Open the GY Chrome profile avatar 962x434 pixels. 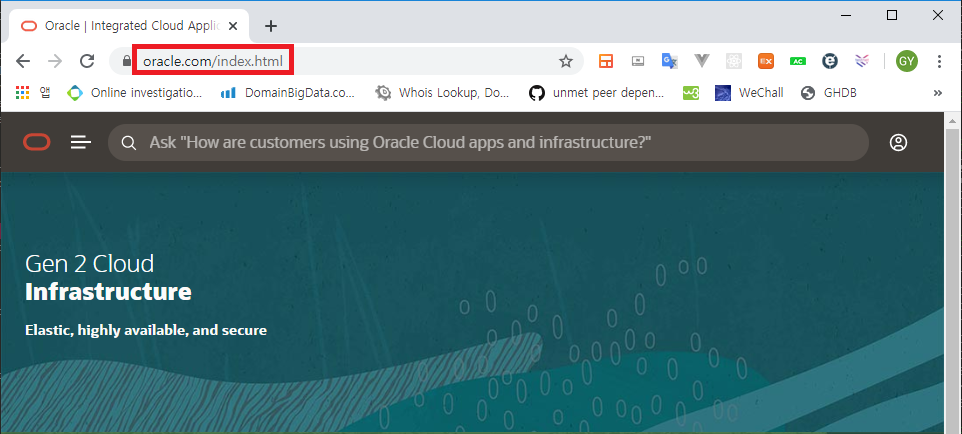[x=907, y=61]
